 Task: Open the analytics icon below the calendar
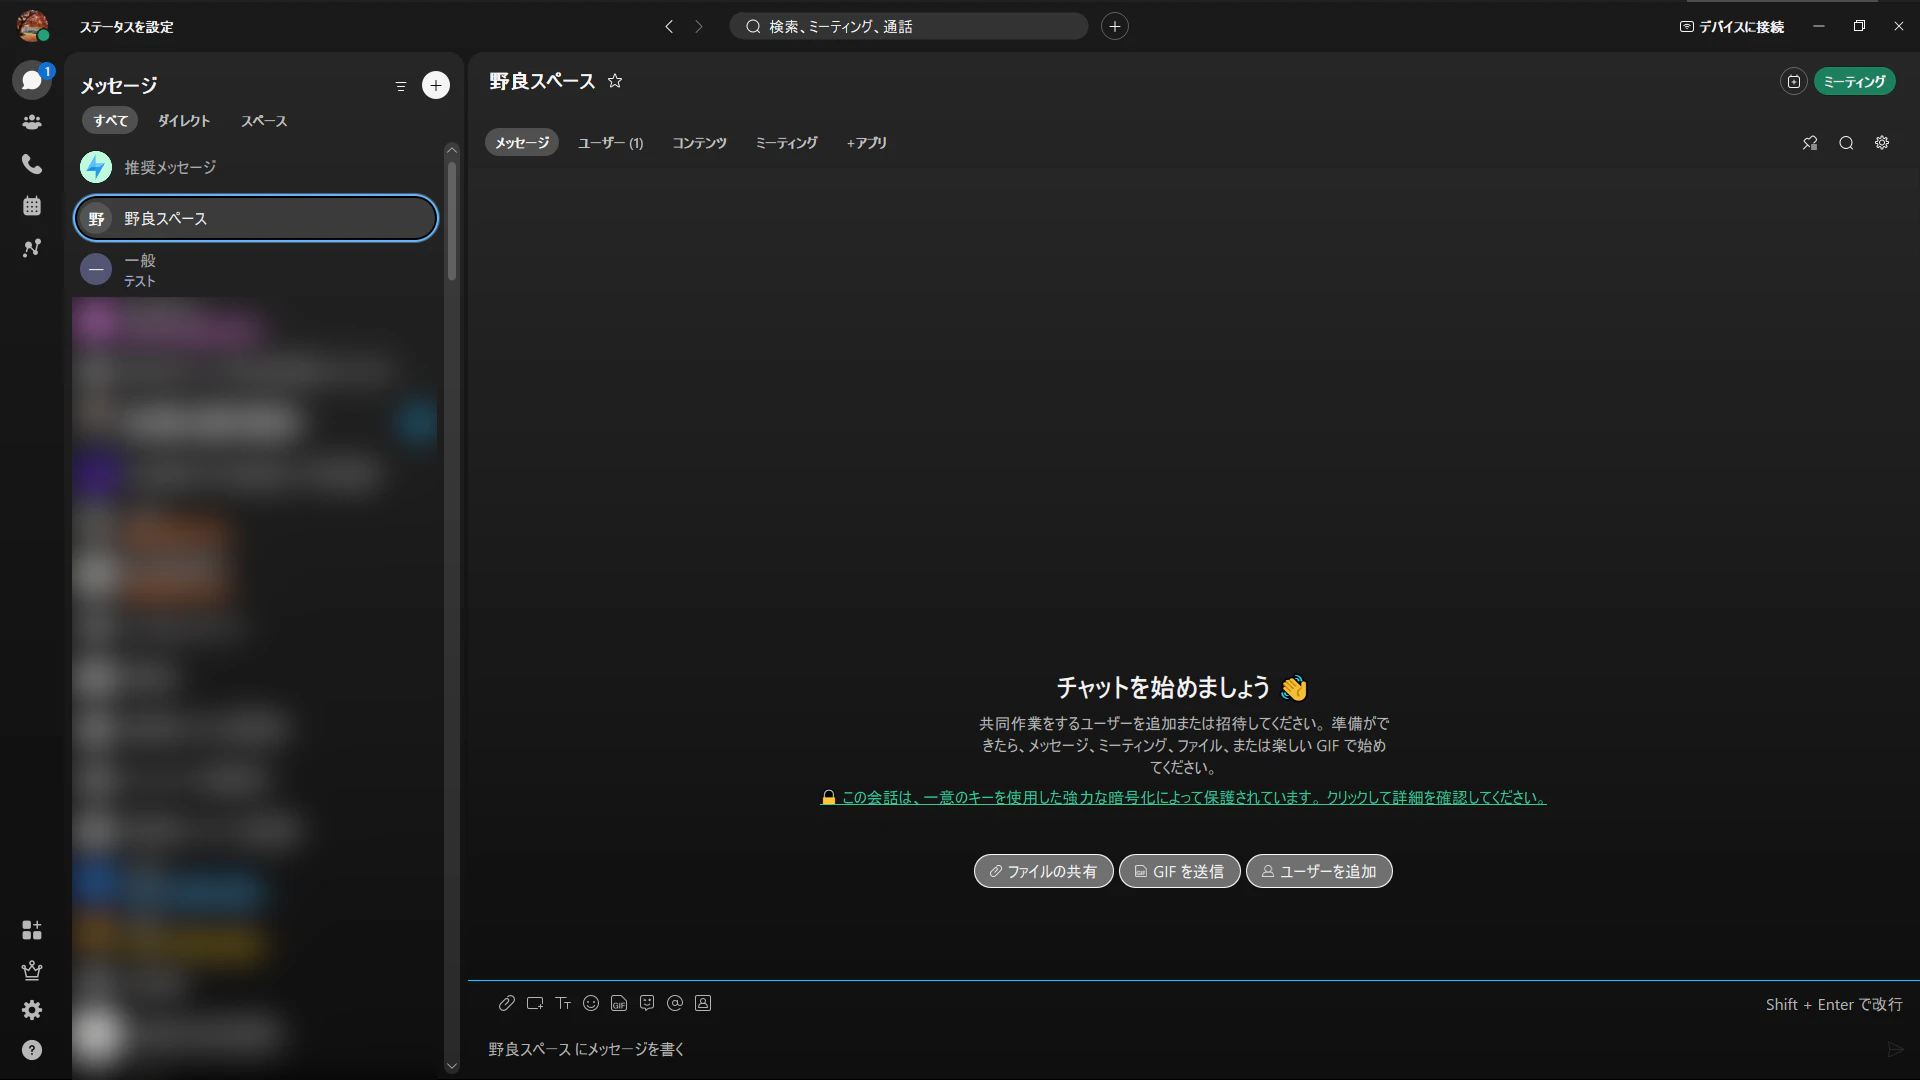tap(32, 248)
